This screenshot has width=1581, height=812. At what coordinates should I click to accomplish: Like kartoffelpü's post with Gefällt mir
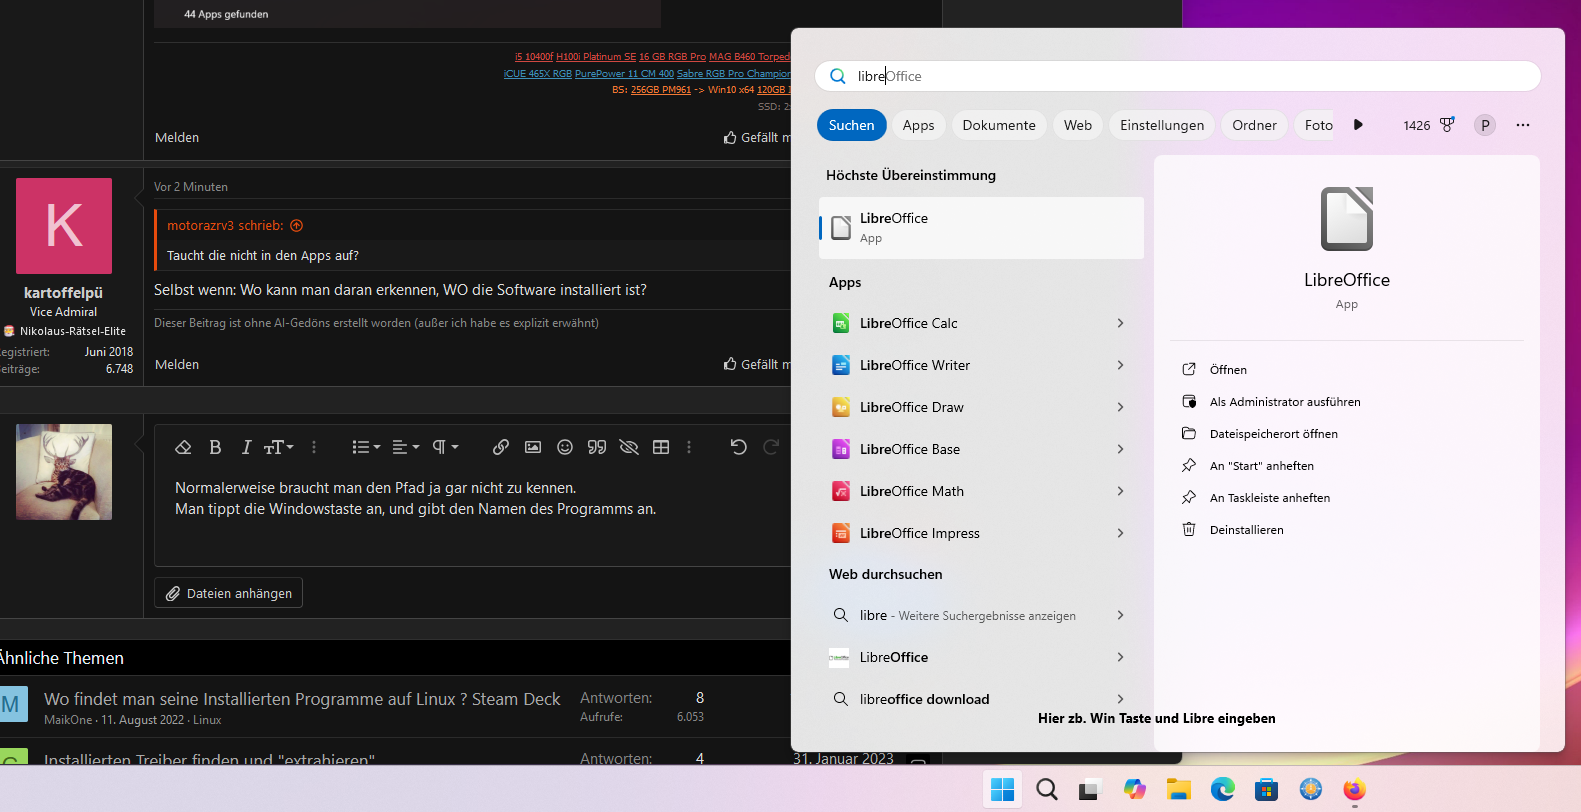[x=757, y=364]
